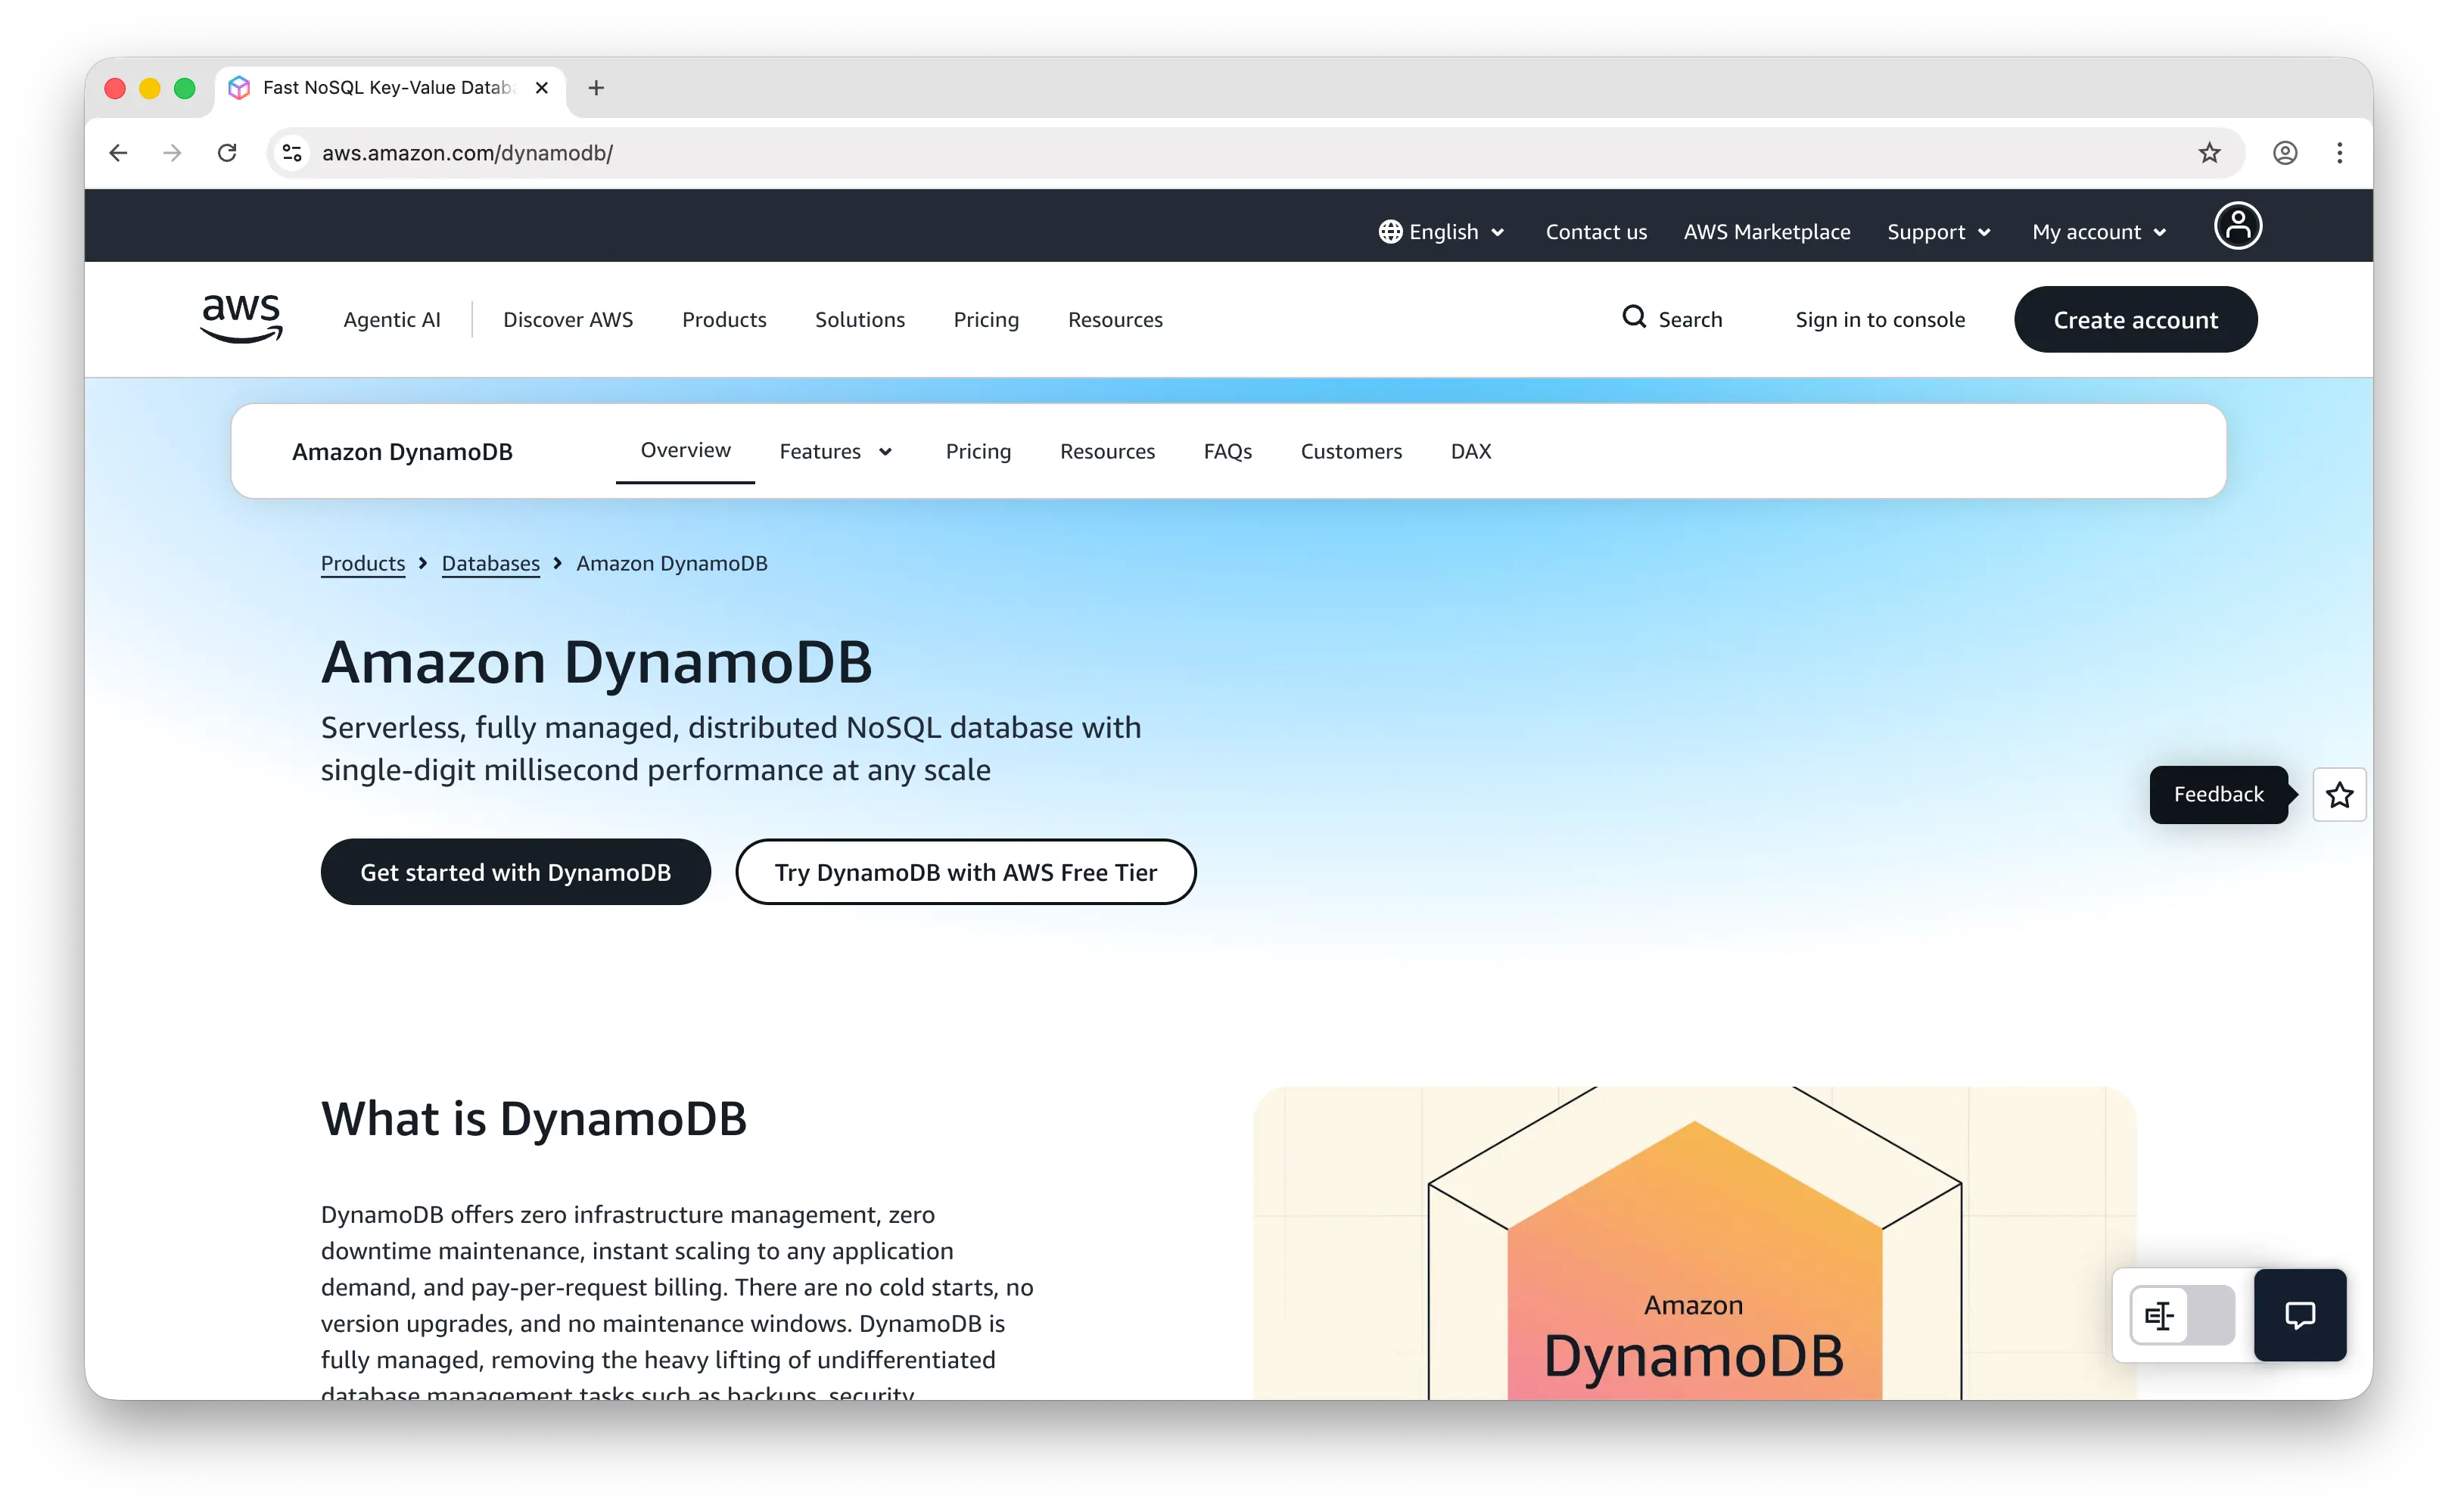This screenshot has width=2458, height=1512.
Task: Open the search magnifier icon
Action: [1634, 318]
